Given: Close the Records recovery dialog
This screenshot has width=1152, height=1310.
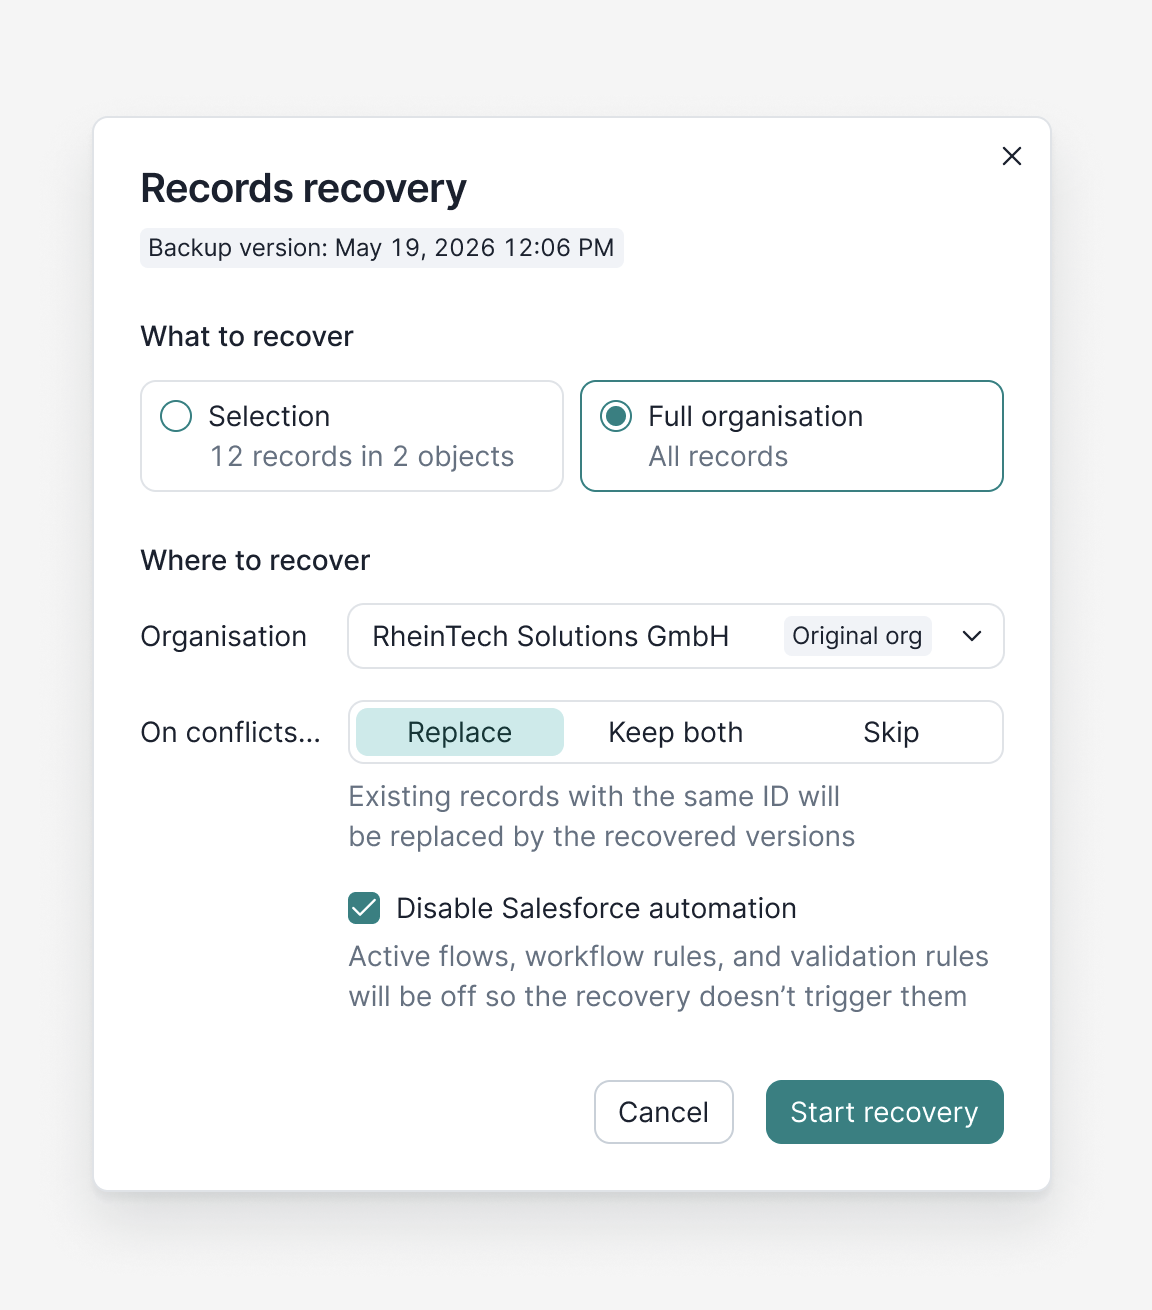Looking at the screenshot, I should [1011, 156].
